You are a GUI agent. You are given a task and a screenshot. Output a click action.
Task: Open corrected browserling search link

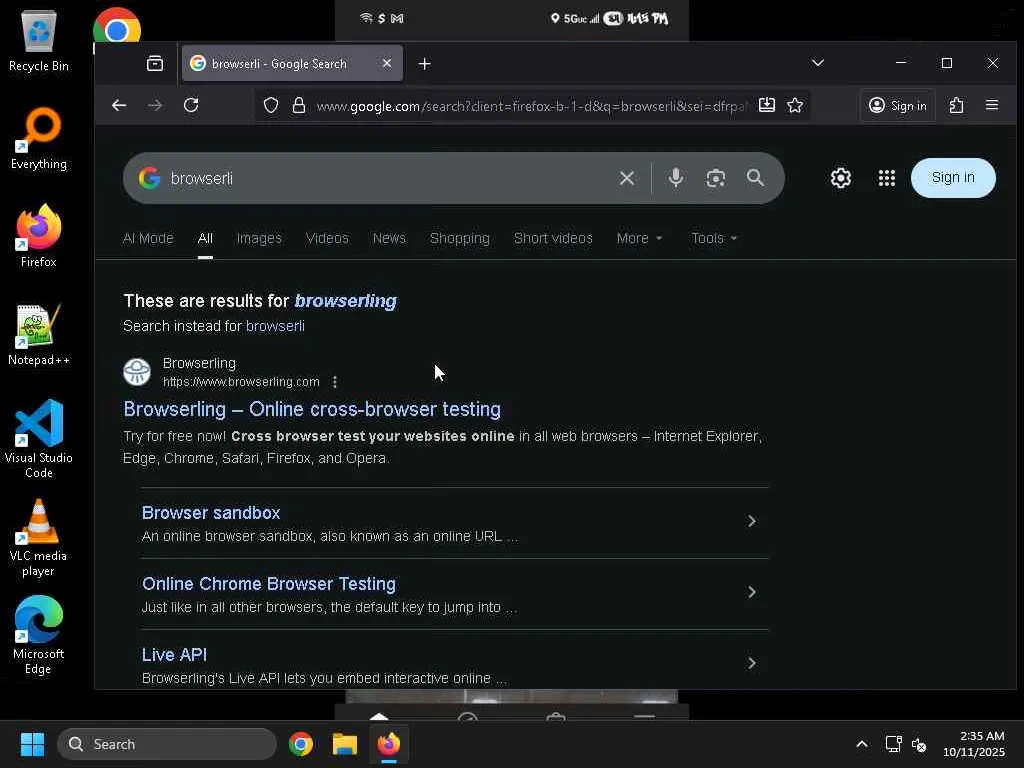click(x=345, y=300)
